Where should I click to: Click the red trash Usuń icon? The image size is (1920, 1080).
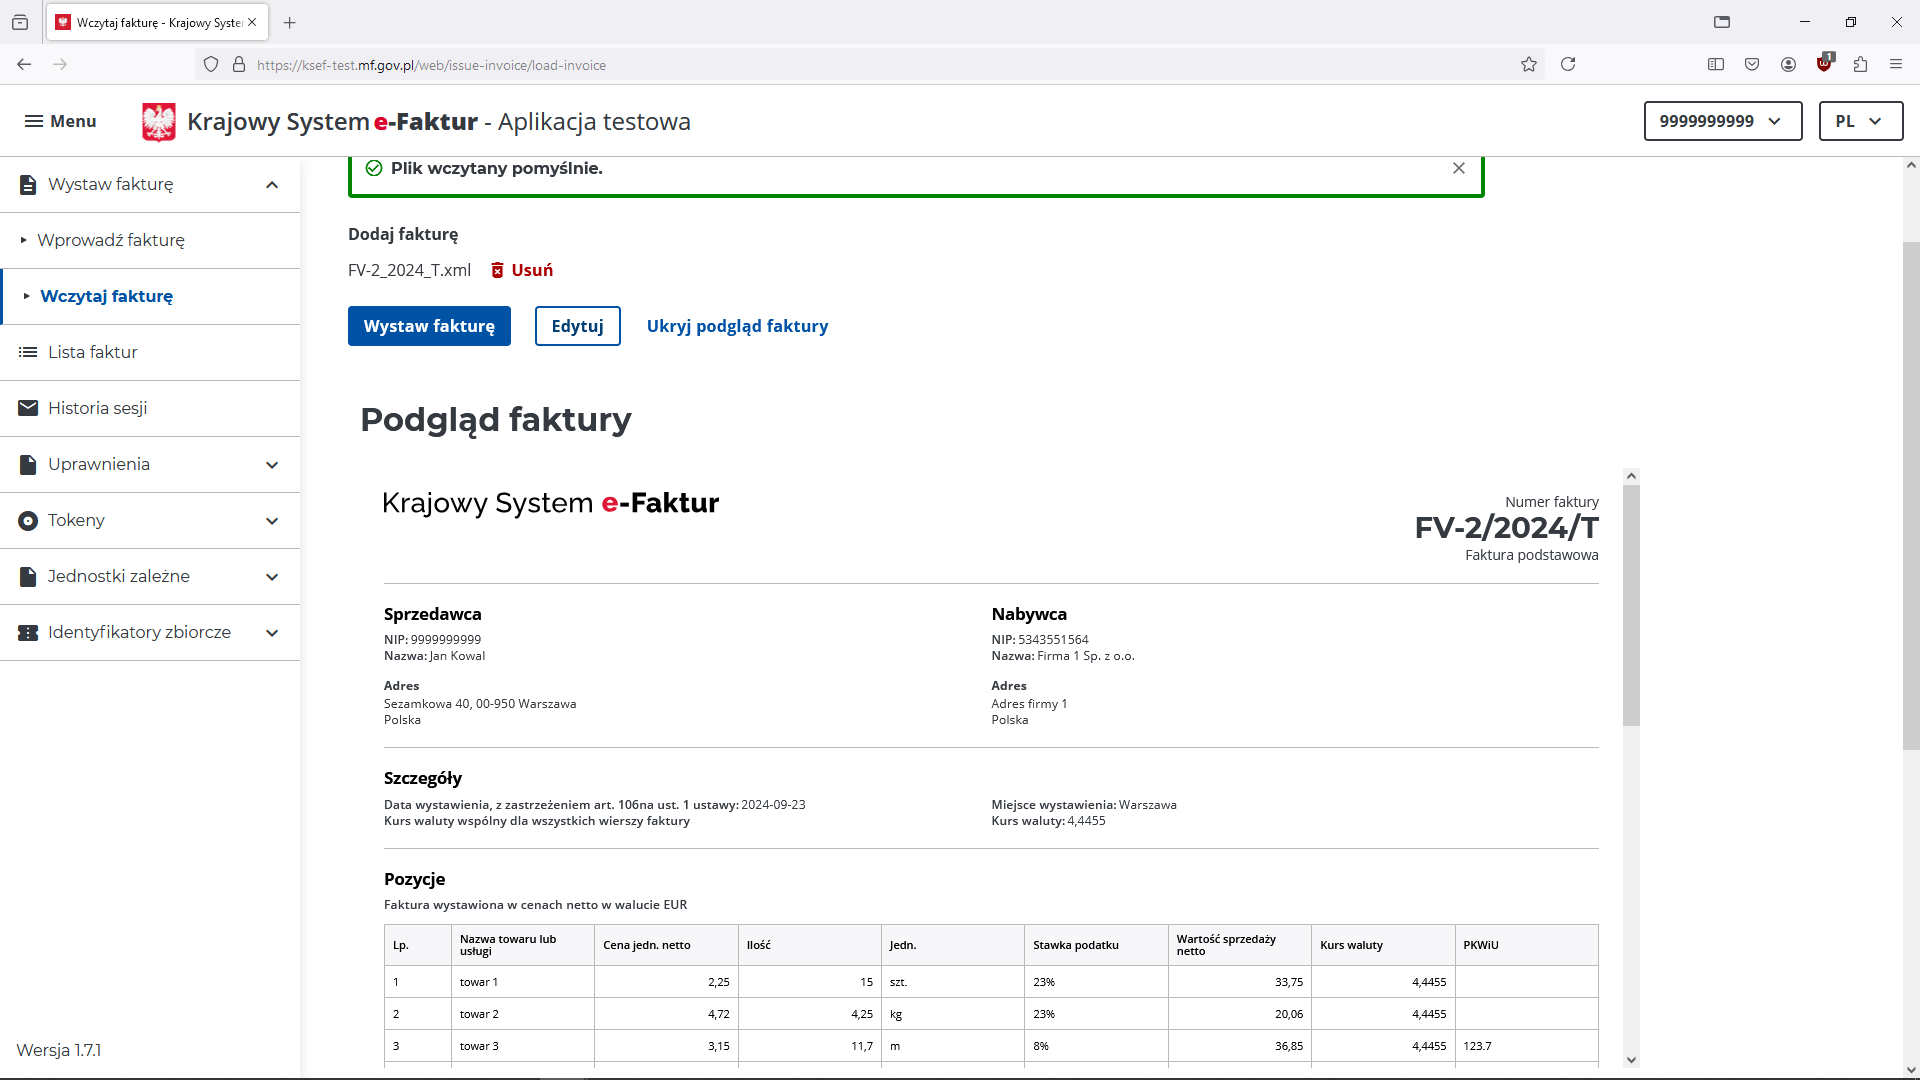497,270
